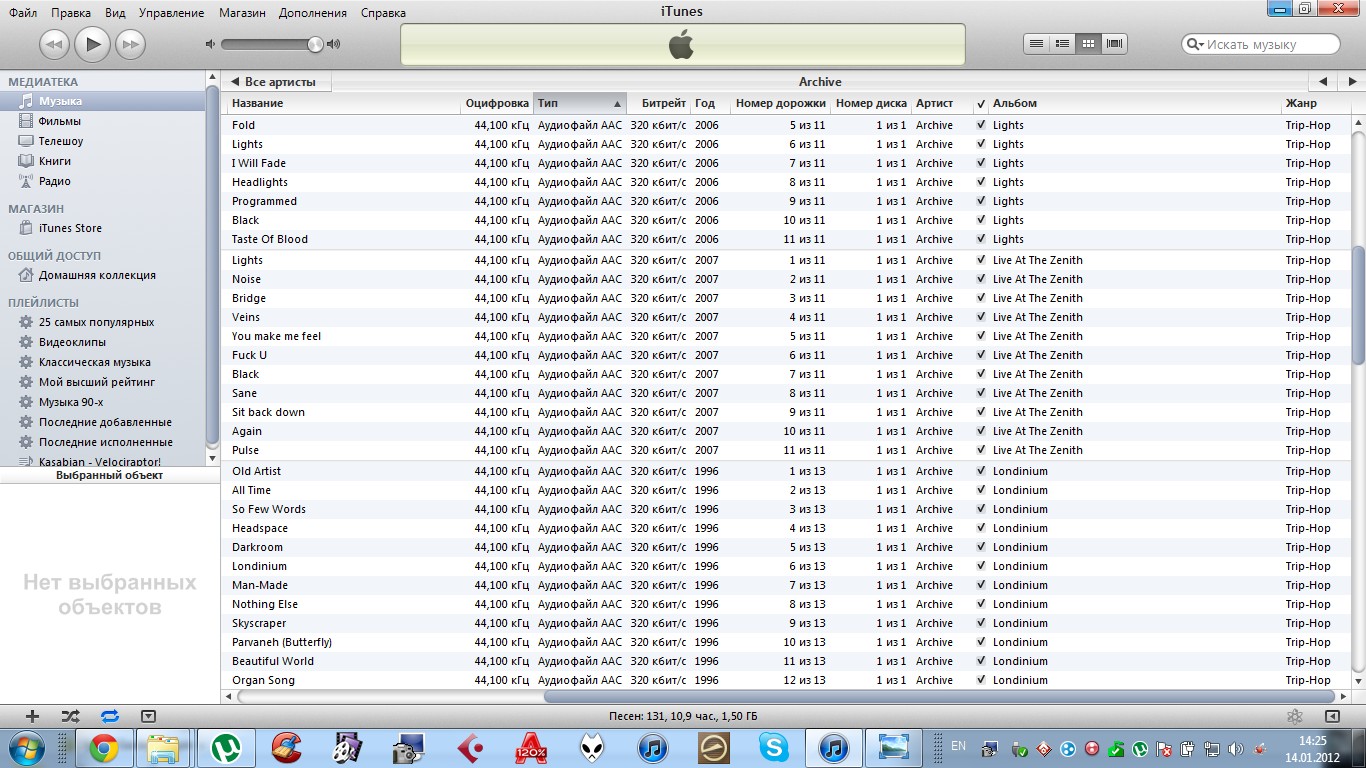The width and height of the screenshot is (1366, 768).
Task: Open the Дополнения menu
Action: coord(313,13)
